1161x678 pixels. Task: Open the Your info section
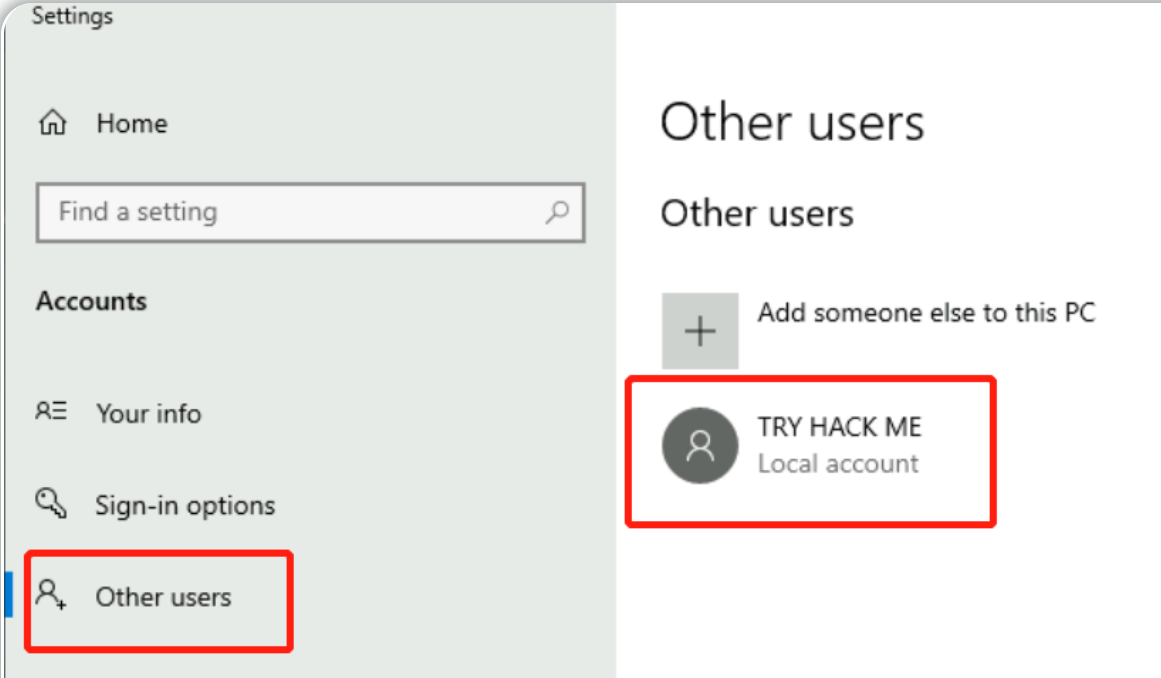coord(148,413)
